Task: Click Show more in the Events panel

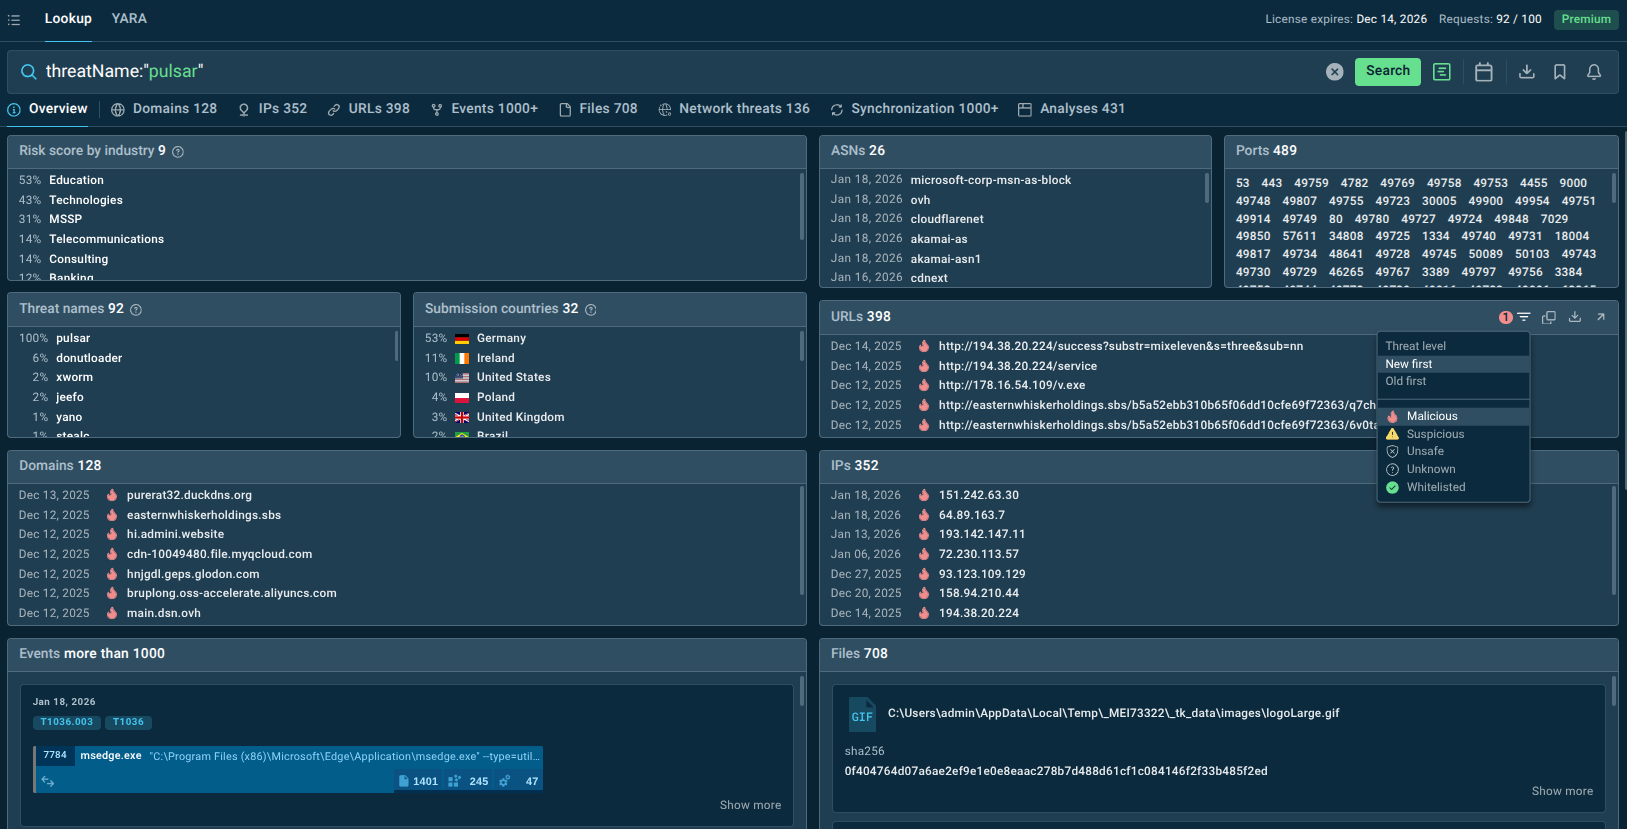Action: tap(750, 805)
